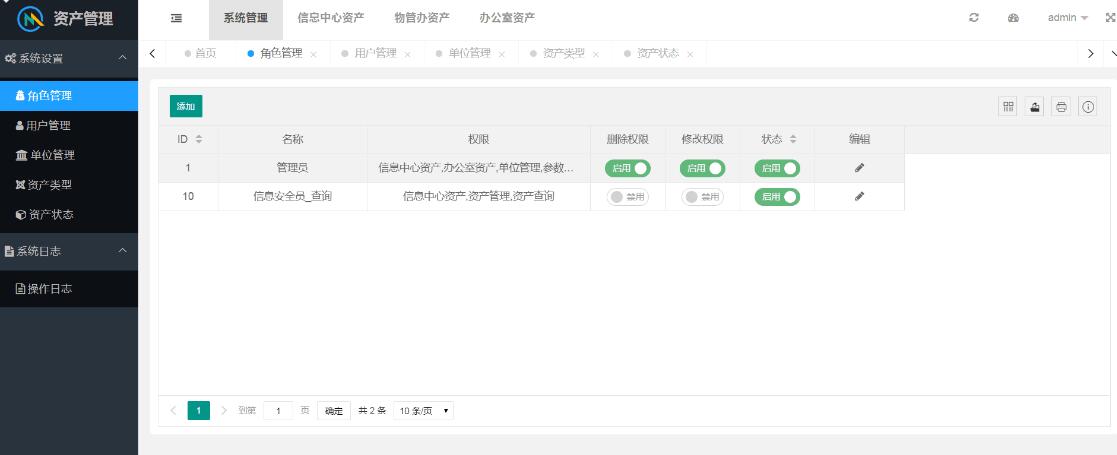Viewport: 1117px width, 455px height.
Task: Click the table export icon
Action: (1035, 106)
